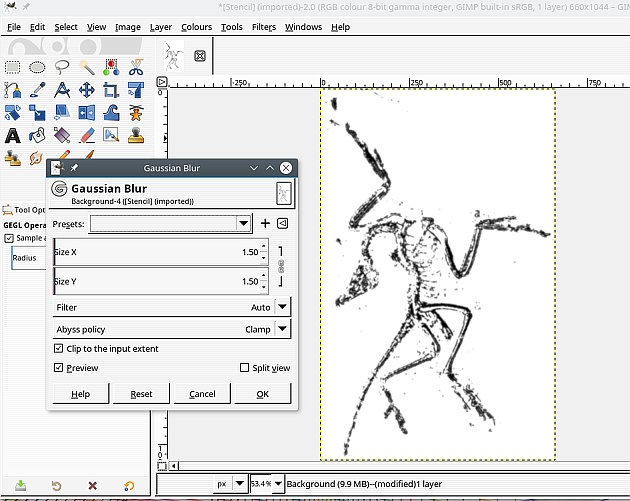Choose the Scissors Select tool
Screen dimensions: 630x501
[x=136, y=67]
